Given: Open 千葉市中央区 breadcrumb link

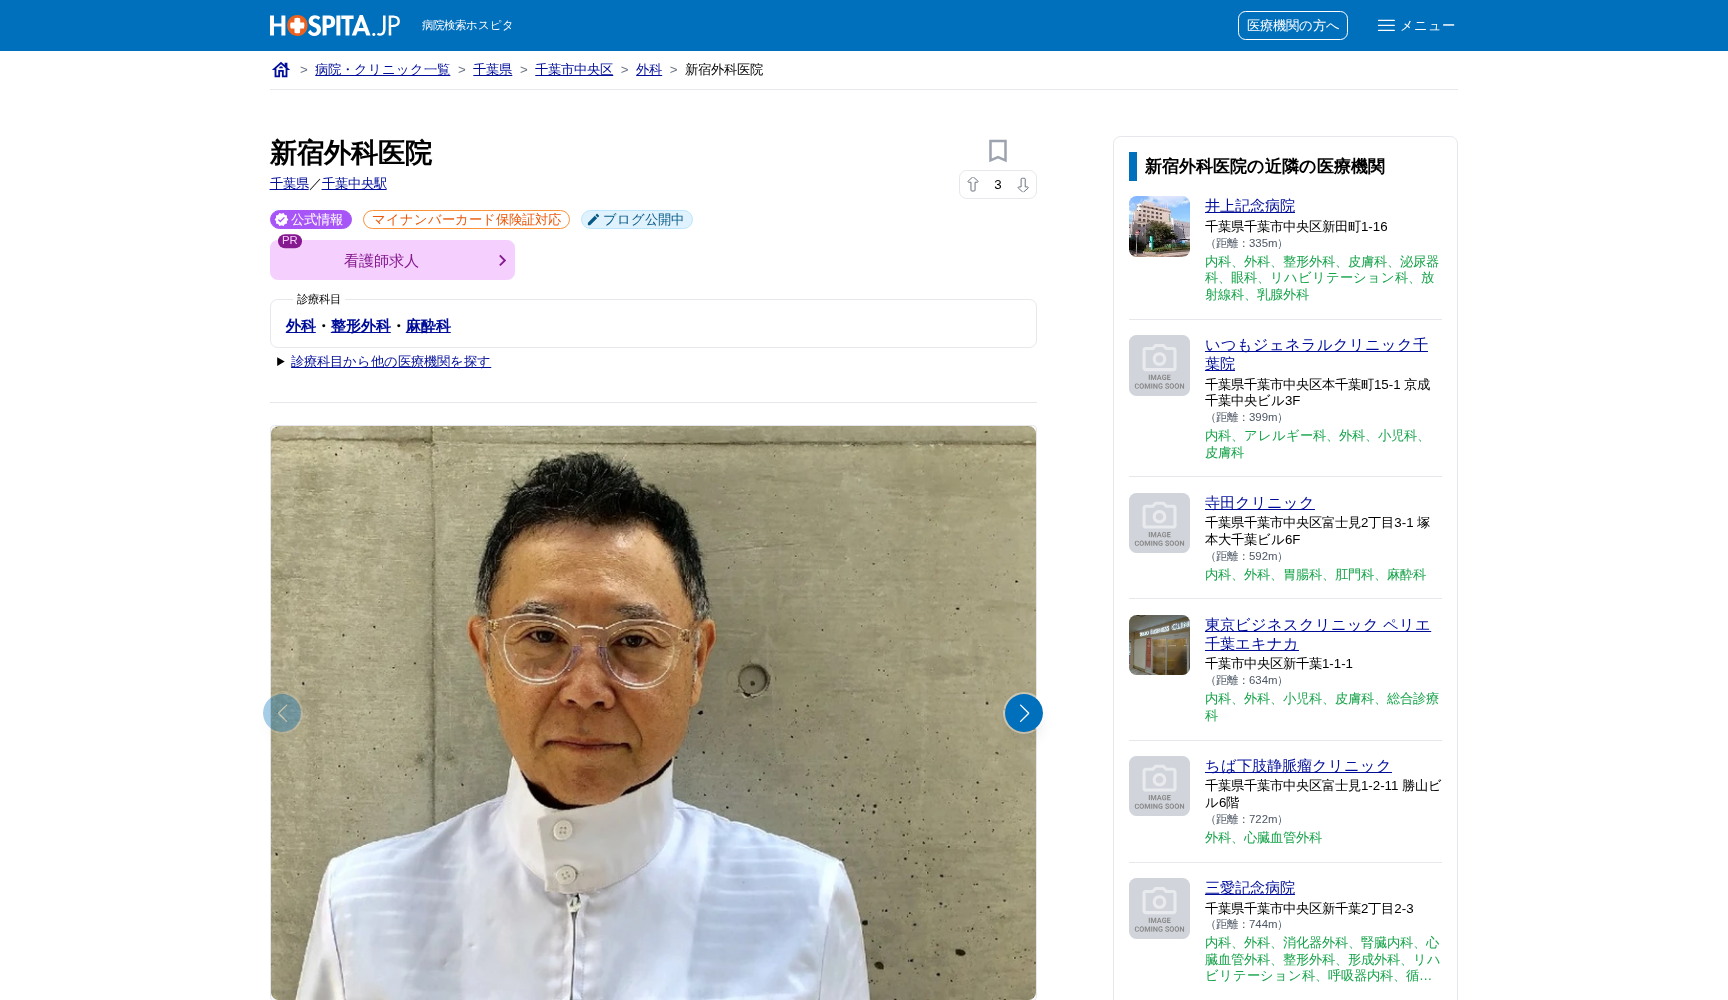Looking at the screenshot, I should click(x=573, y=70).
